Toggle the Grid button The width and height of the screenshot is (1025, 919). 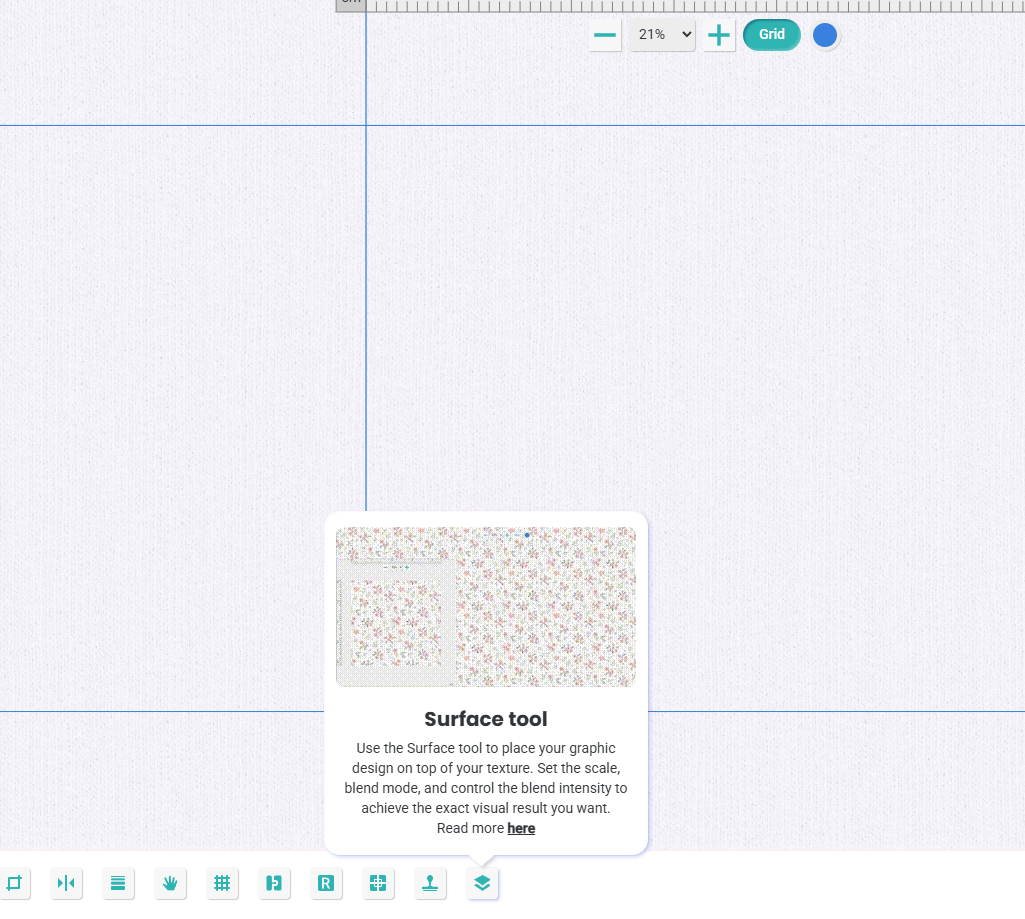(771, 35)
